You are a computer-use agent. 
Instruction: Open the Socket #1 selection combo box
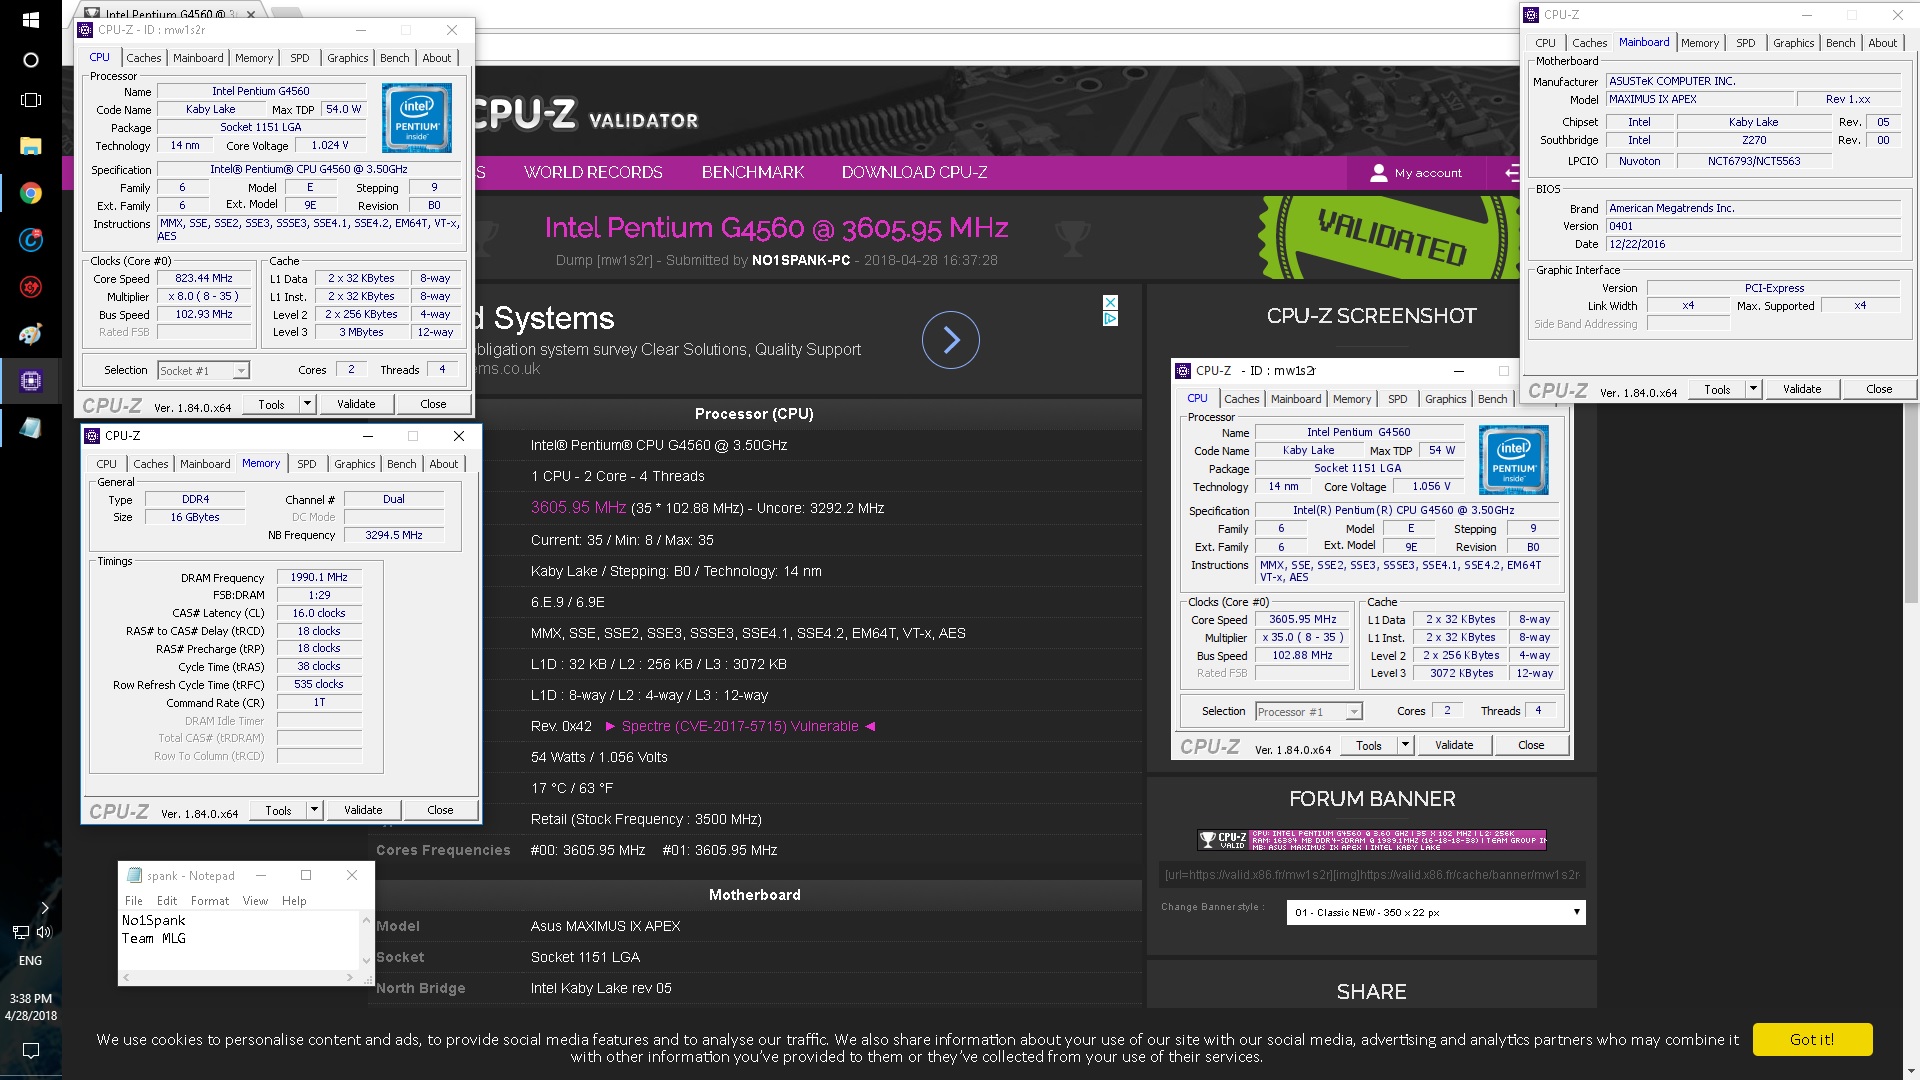[x=203, y=371]
